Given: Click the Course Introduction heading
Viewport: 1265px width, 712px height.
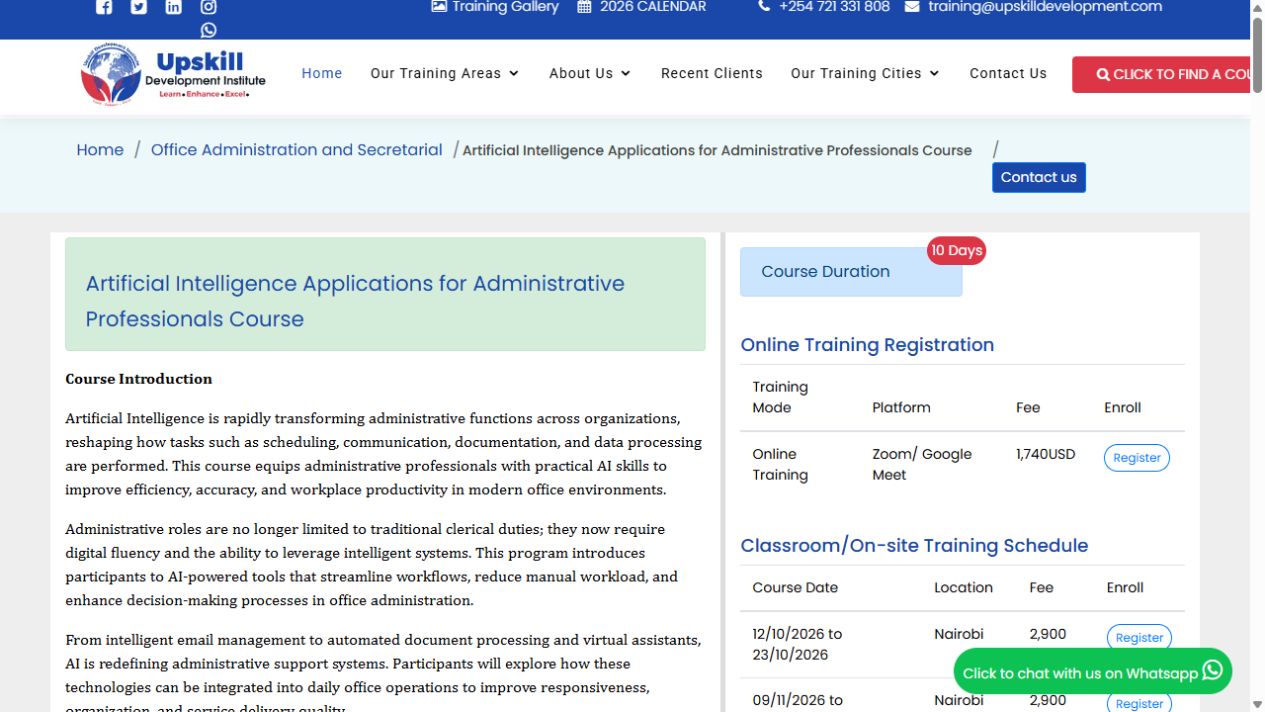Looking at the screenshot, I should tap(139, 379).
